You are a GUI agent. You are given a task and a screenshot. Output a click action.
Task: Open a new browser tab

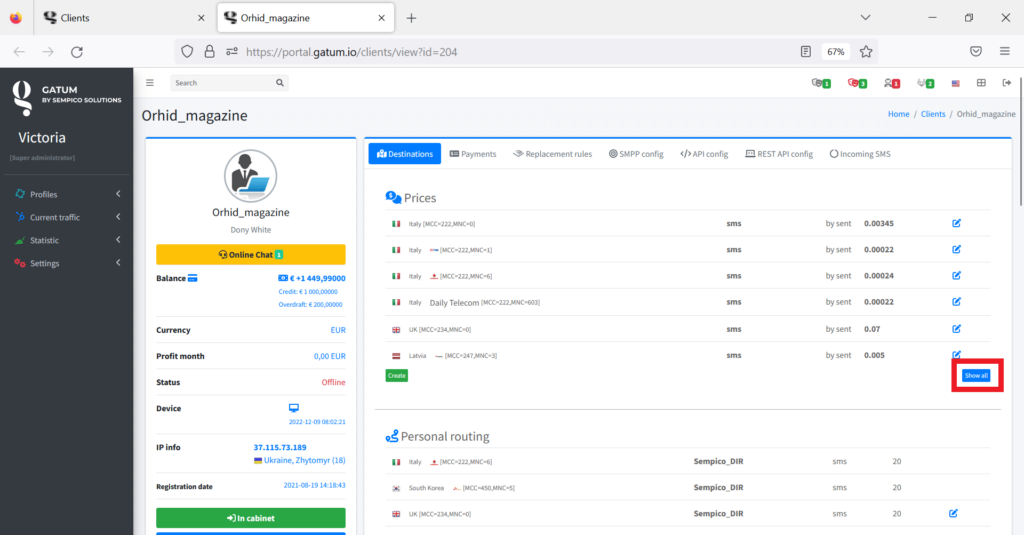point(411,18)
